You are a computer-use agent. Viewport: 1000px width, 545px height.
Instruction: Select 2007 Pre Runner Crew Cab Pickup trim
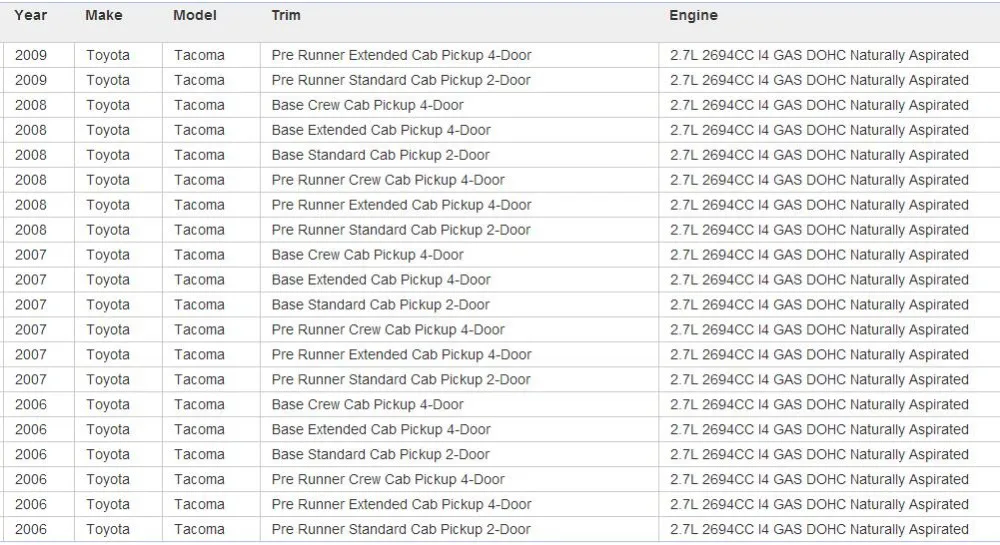[x=388, y=330]
